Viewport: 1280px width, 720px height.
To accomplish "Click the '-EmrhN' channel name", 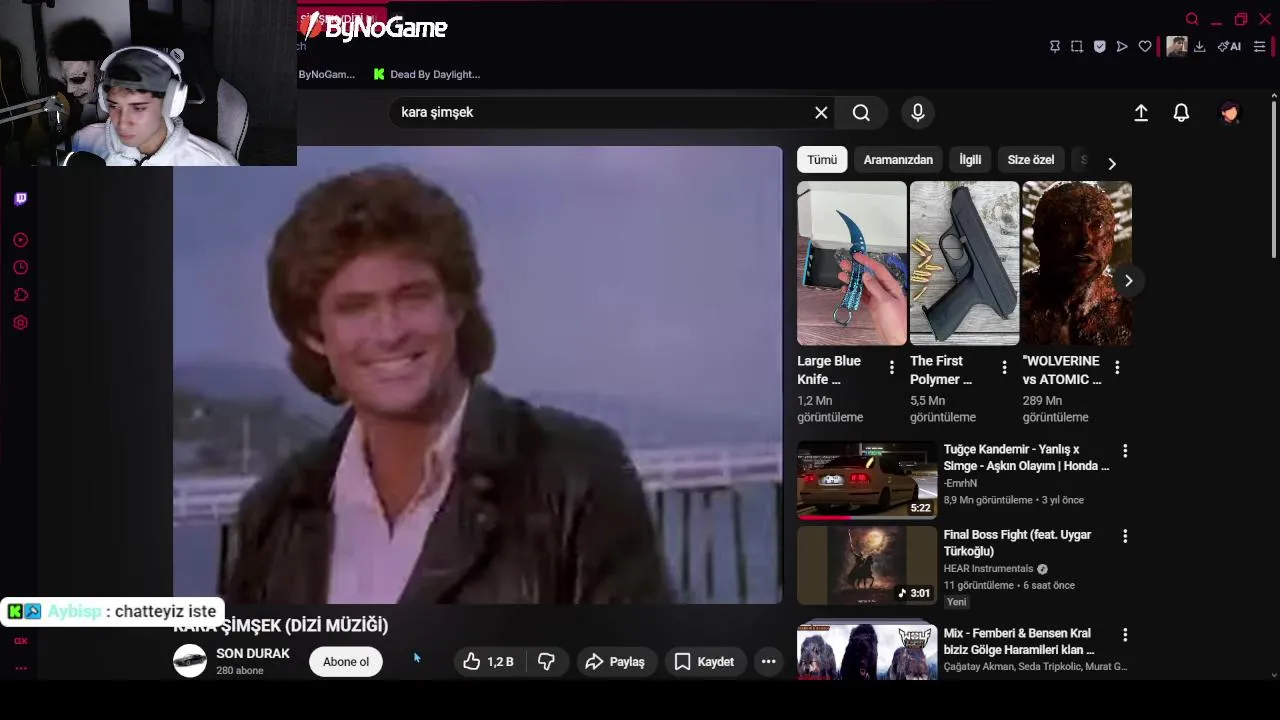I will click(x=960, y=484).
